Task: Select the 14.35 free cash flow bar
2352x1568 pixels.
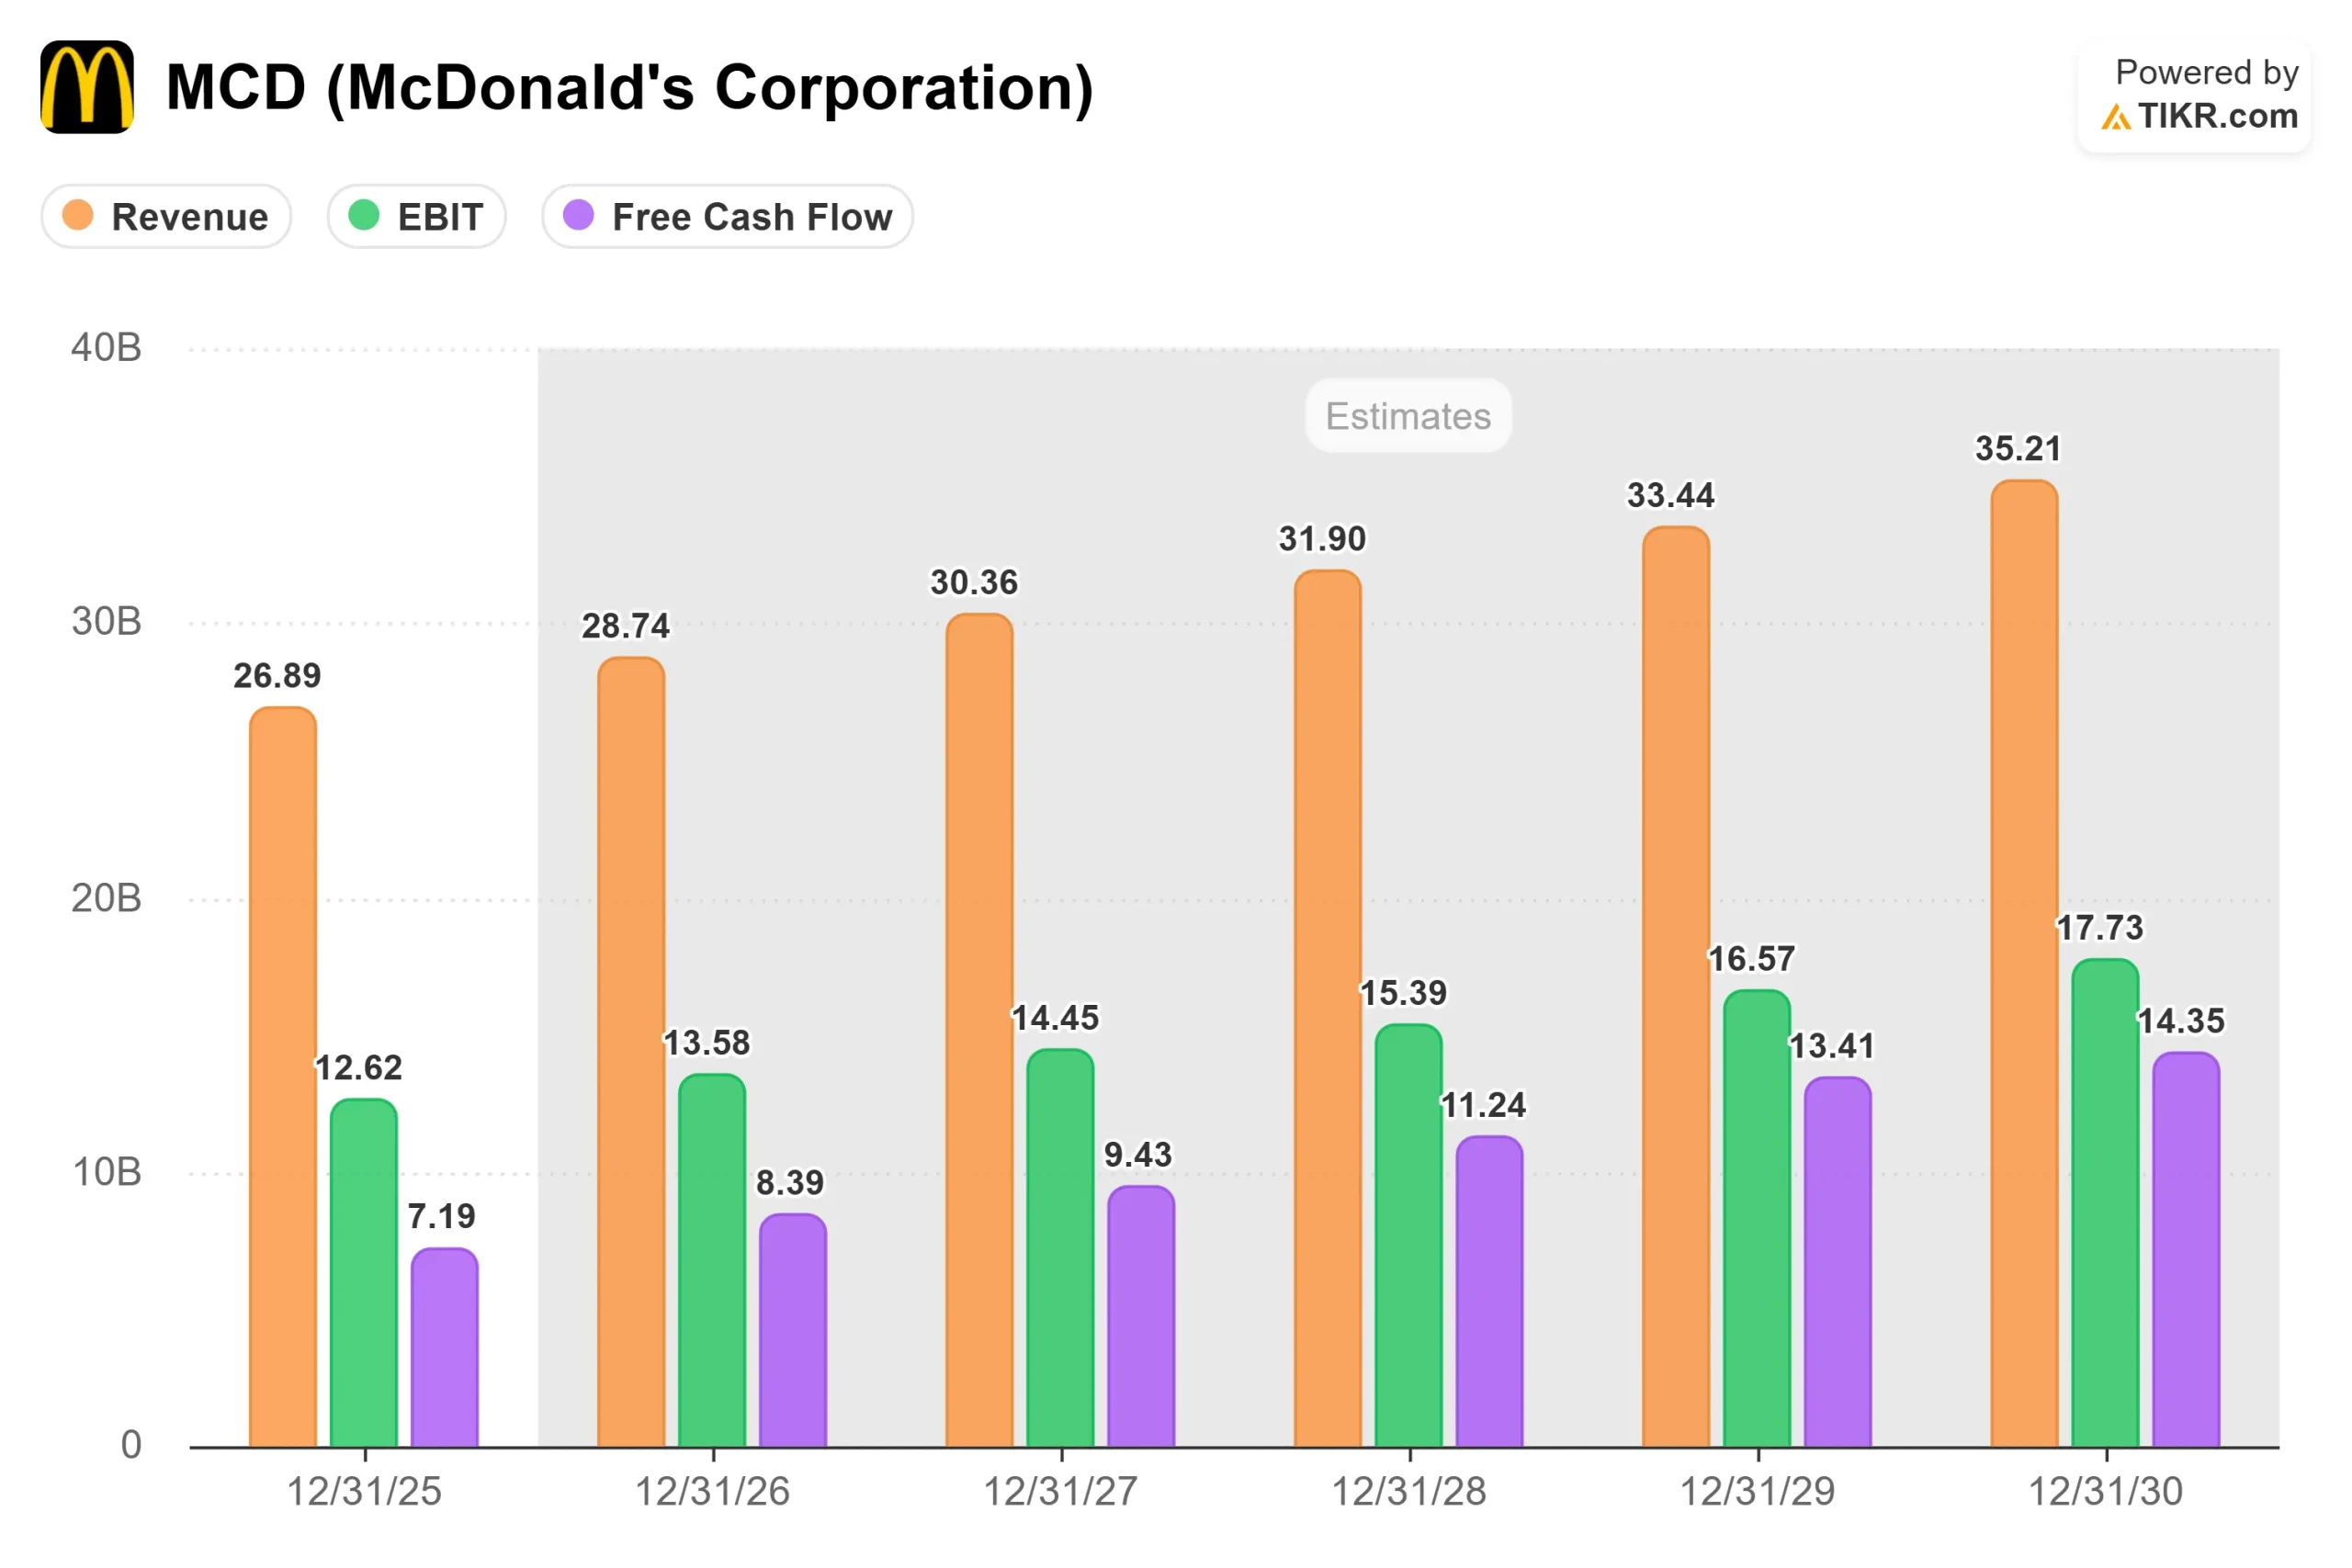Action: pyautogui.click(x=2187, y=1250)
